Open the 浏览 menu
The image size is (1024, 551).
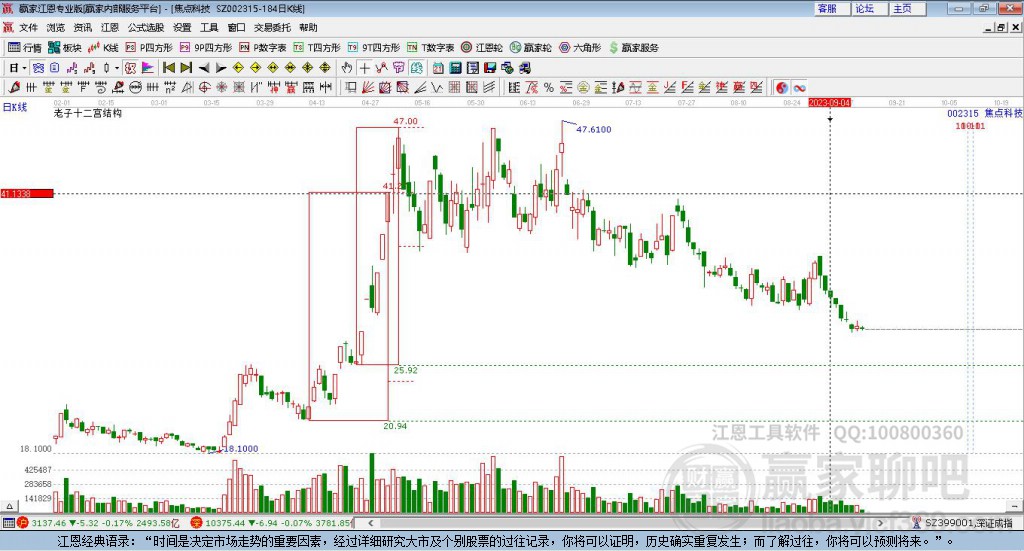[56, 27]
